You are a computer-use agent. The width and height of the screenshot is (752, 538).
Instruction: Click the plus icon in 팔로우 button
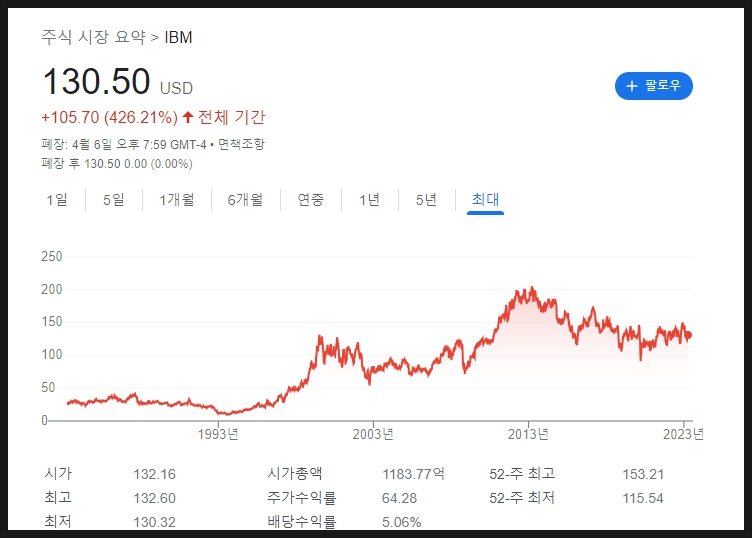click(x=632, y=86)
